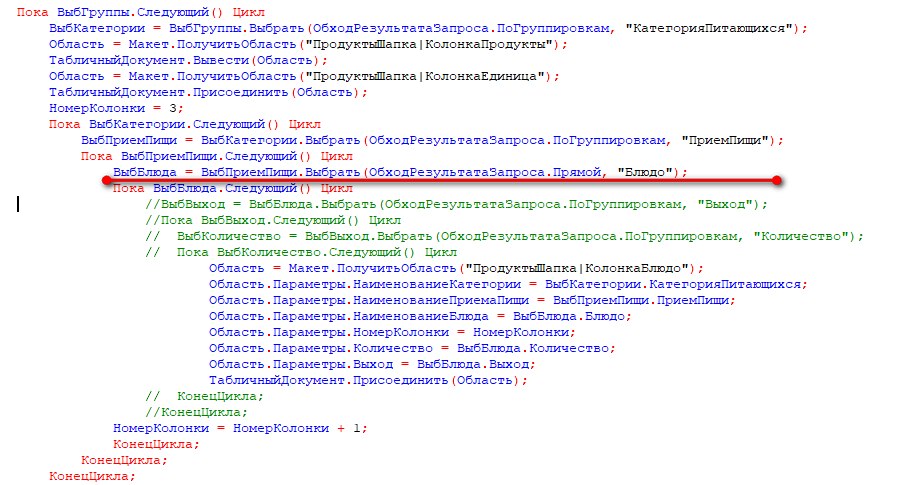This screenshot has height=485, width=914.
Task: Click the line 'НомерКолонки = НомерКолонки + 1;'
Action: click(x=241, y=428)
